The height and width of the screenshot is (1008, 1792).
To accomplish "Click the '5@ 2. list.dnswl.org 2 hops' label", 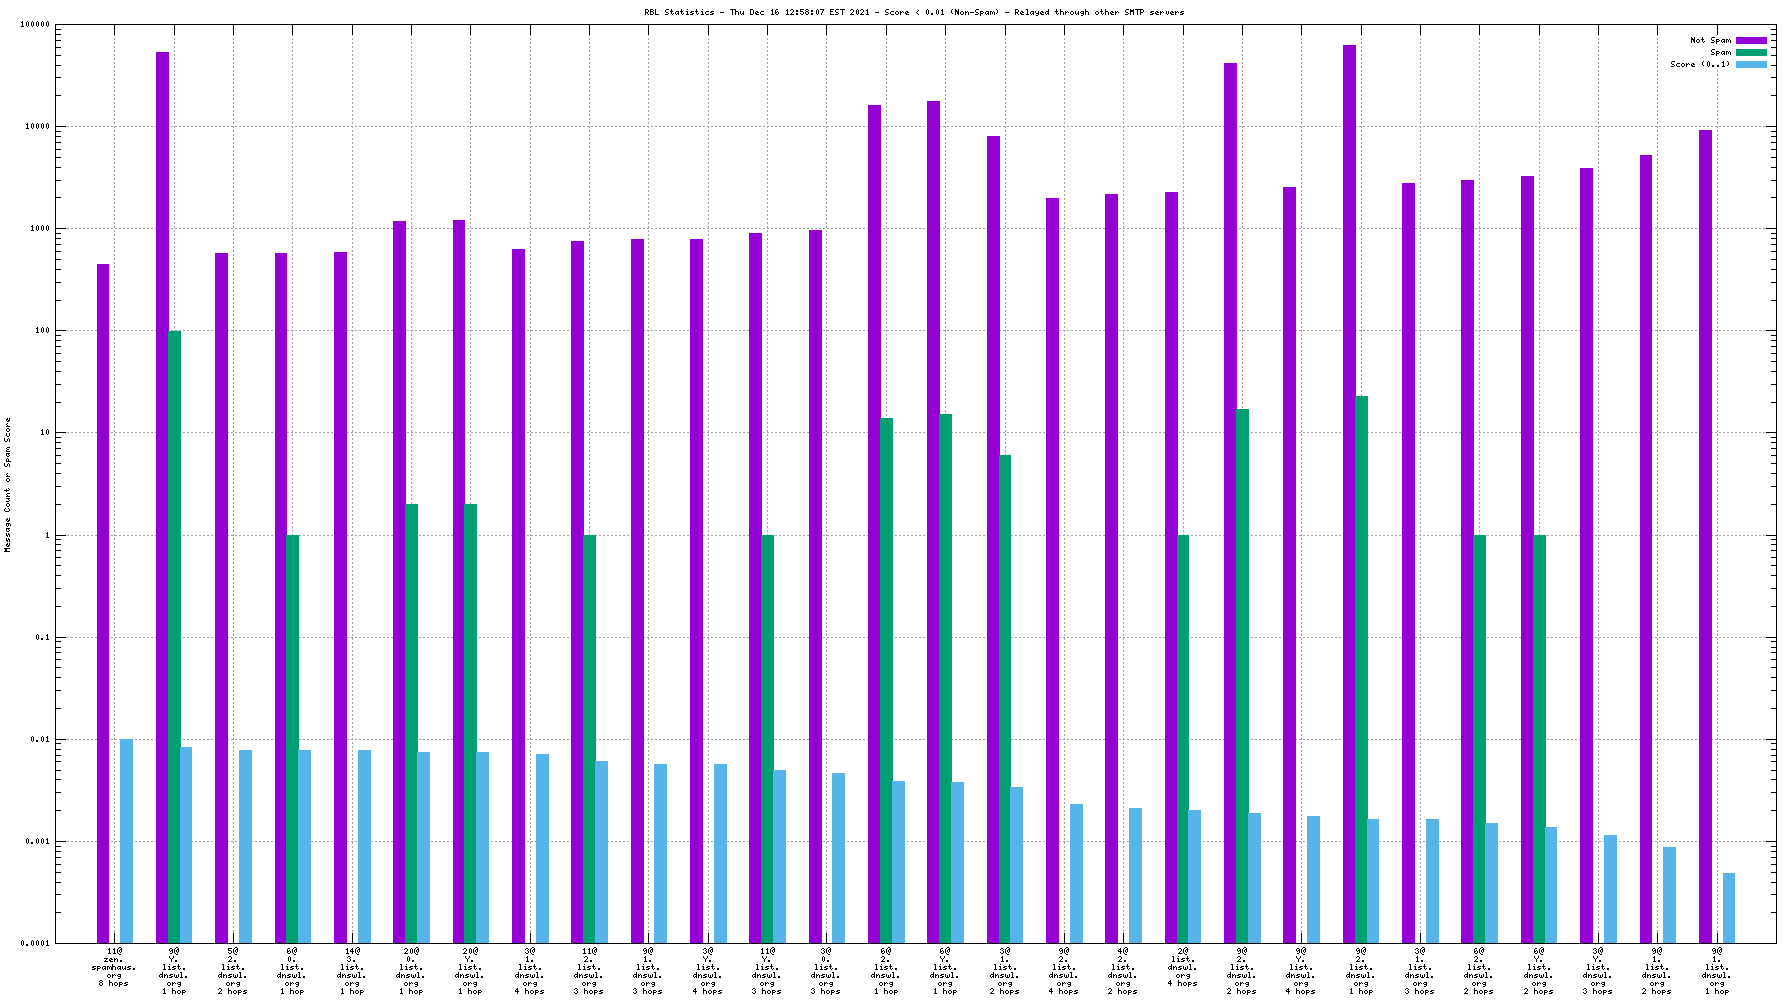I will pos(233,970).
